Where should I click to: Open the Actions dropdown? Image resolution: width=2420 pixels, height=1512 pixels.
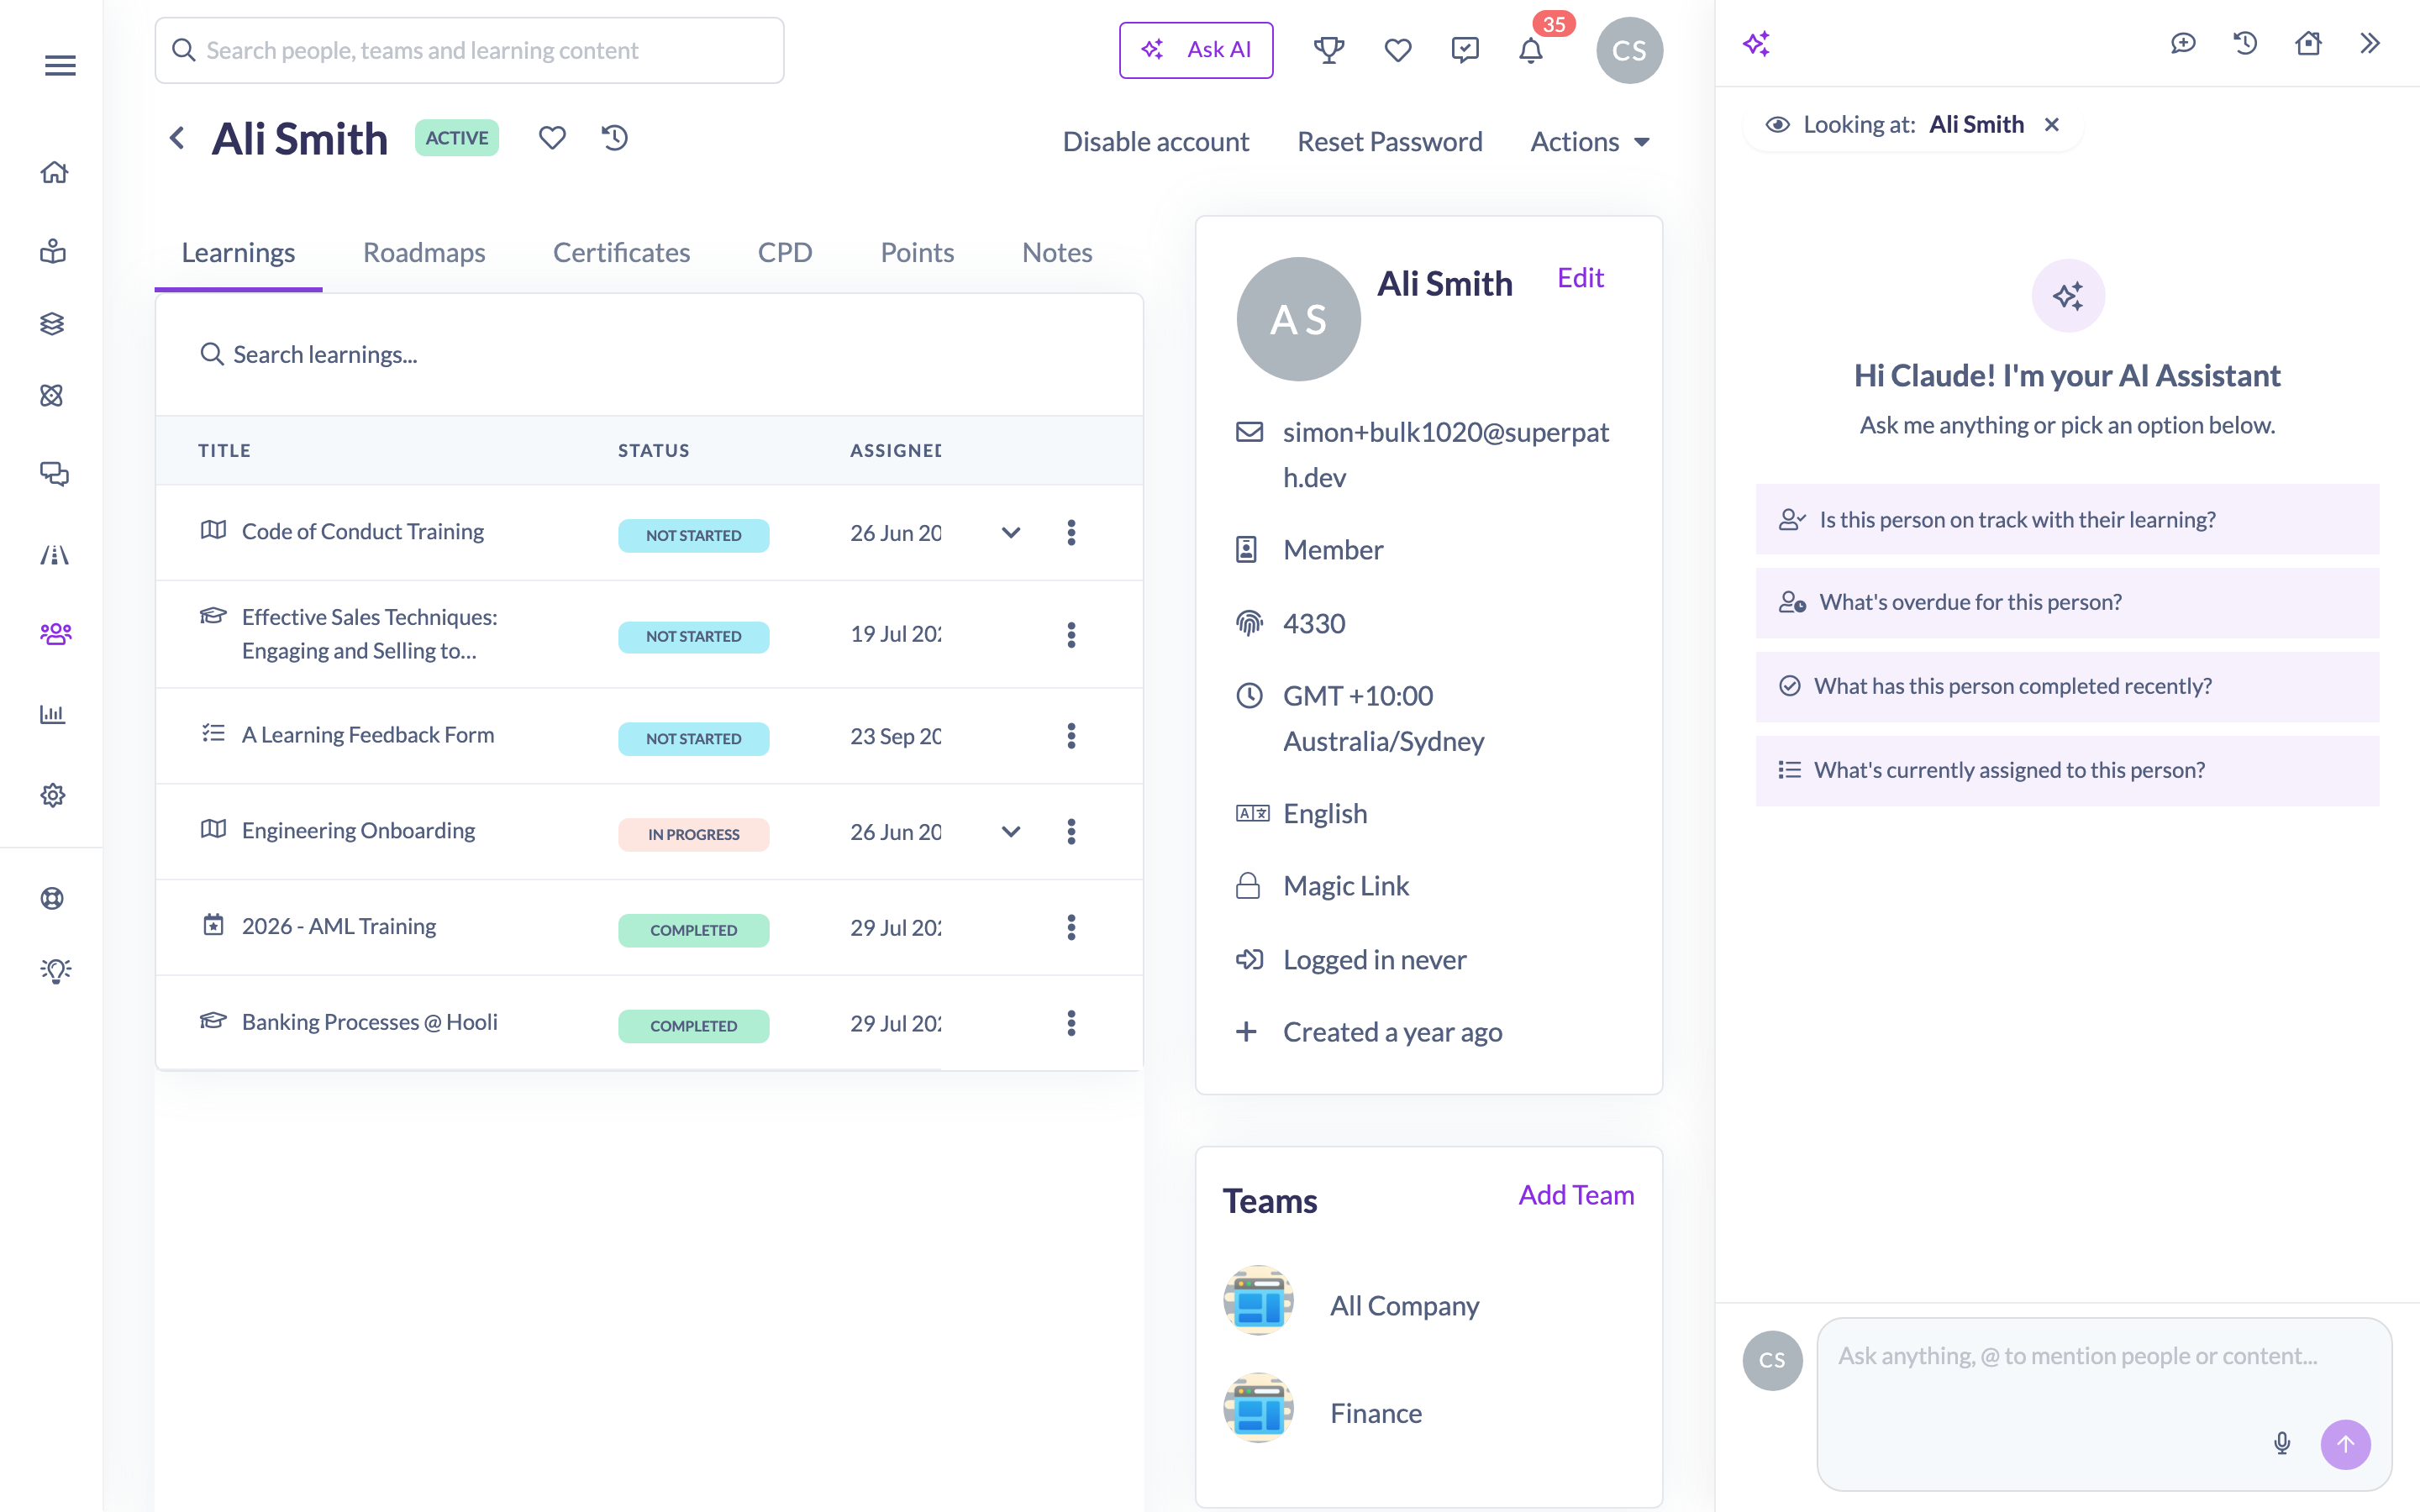click(1590, 142)
